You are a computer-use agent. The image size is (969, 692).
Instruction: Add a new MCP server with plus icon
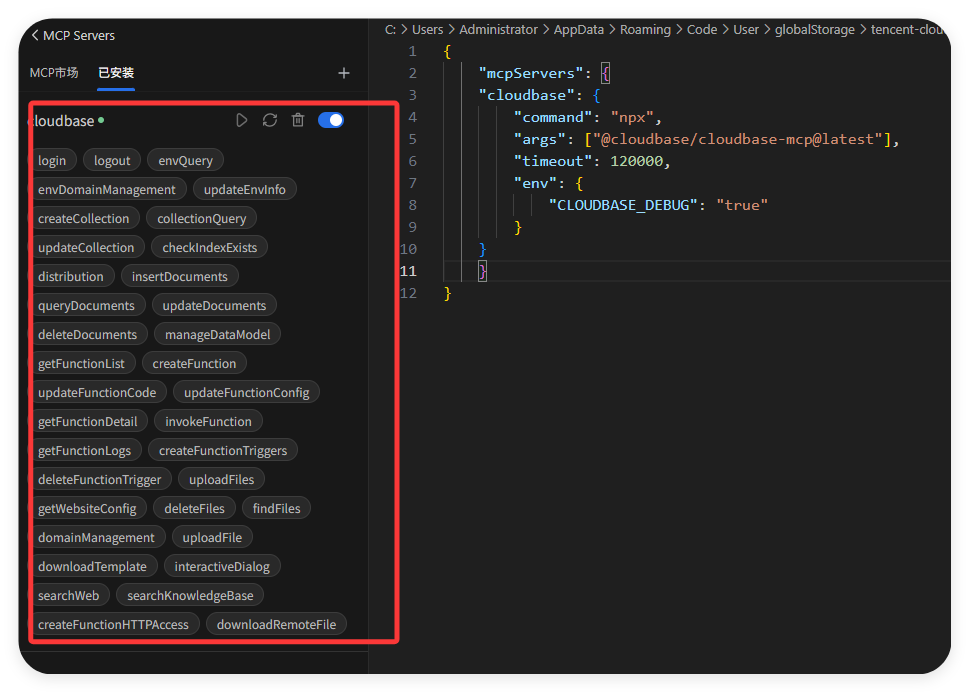click(344, 74)
